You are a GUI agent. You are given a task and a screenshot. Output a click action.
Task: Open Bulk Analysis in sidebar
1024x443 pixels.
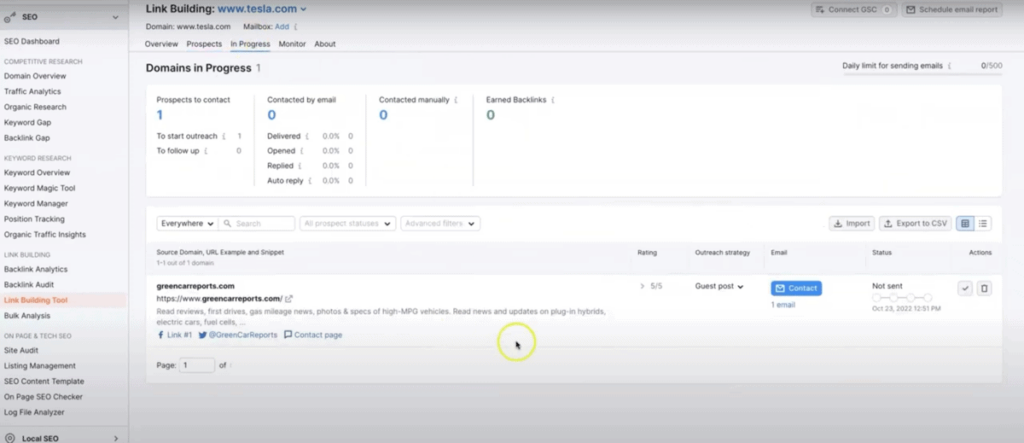(x=27, y=316)
